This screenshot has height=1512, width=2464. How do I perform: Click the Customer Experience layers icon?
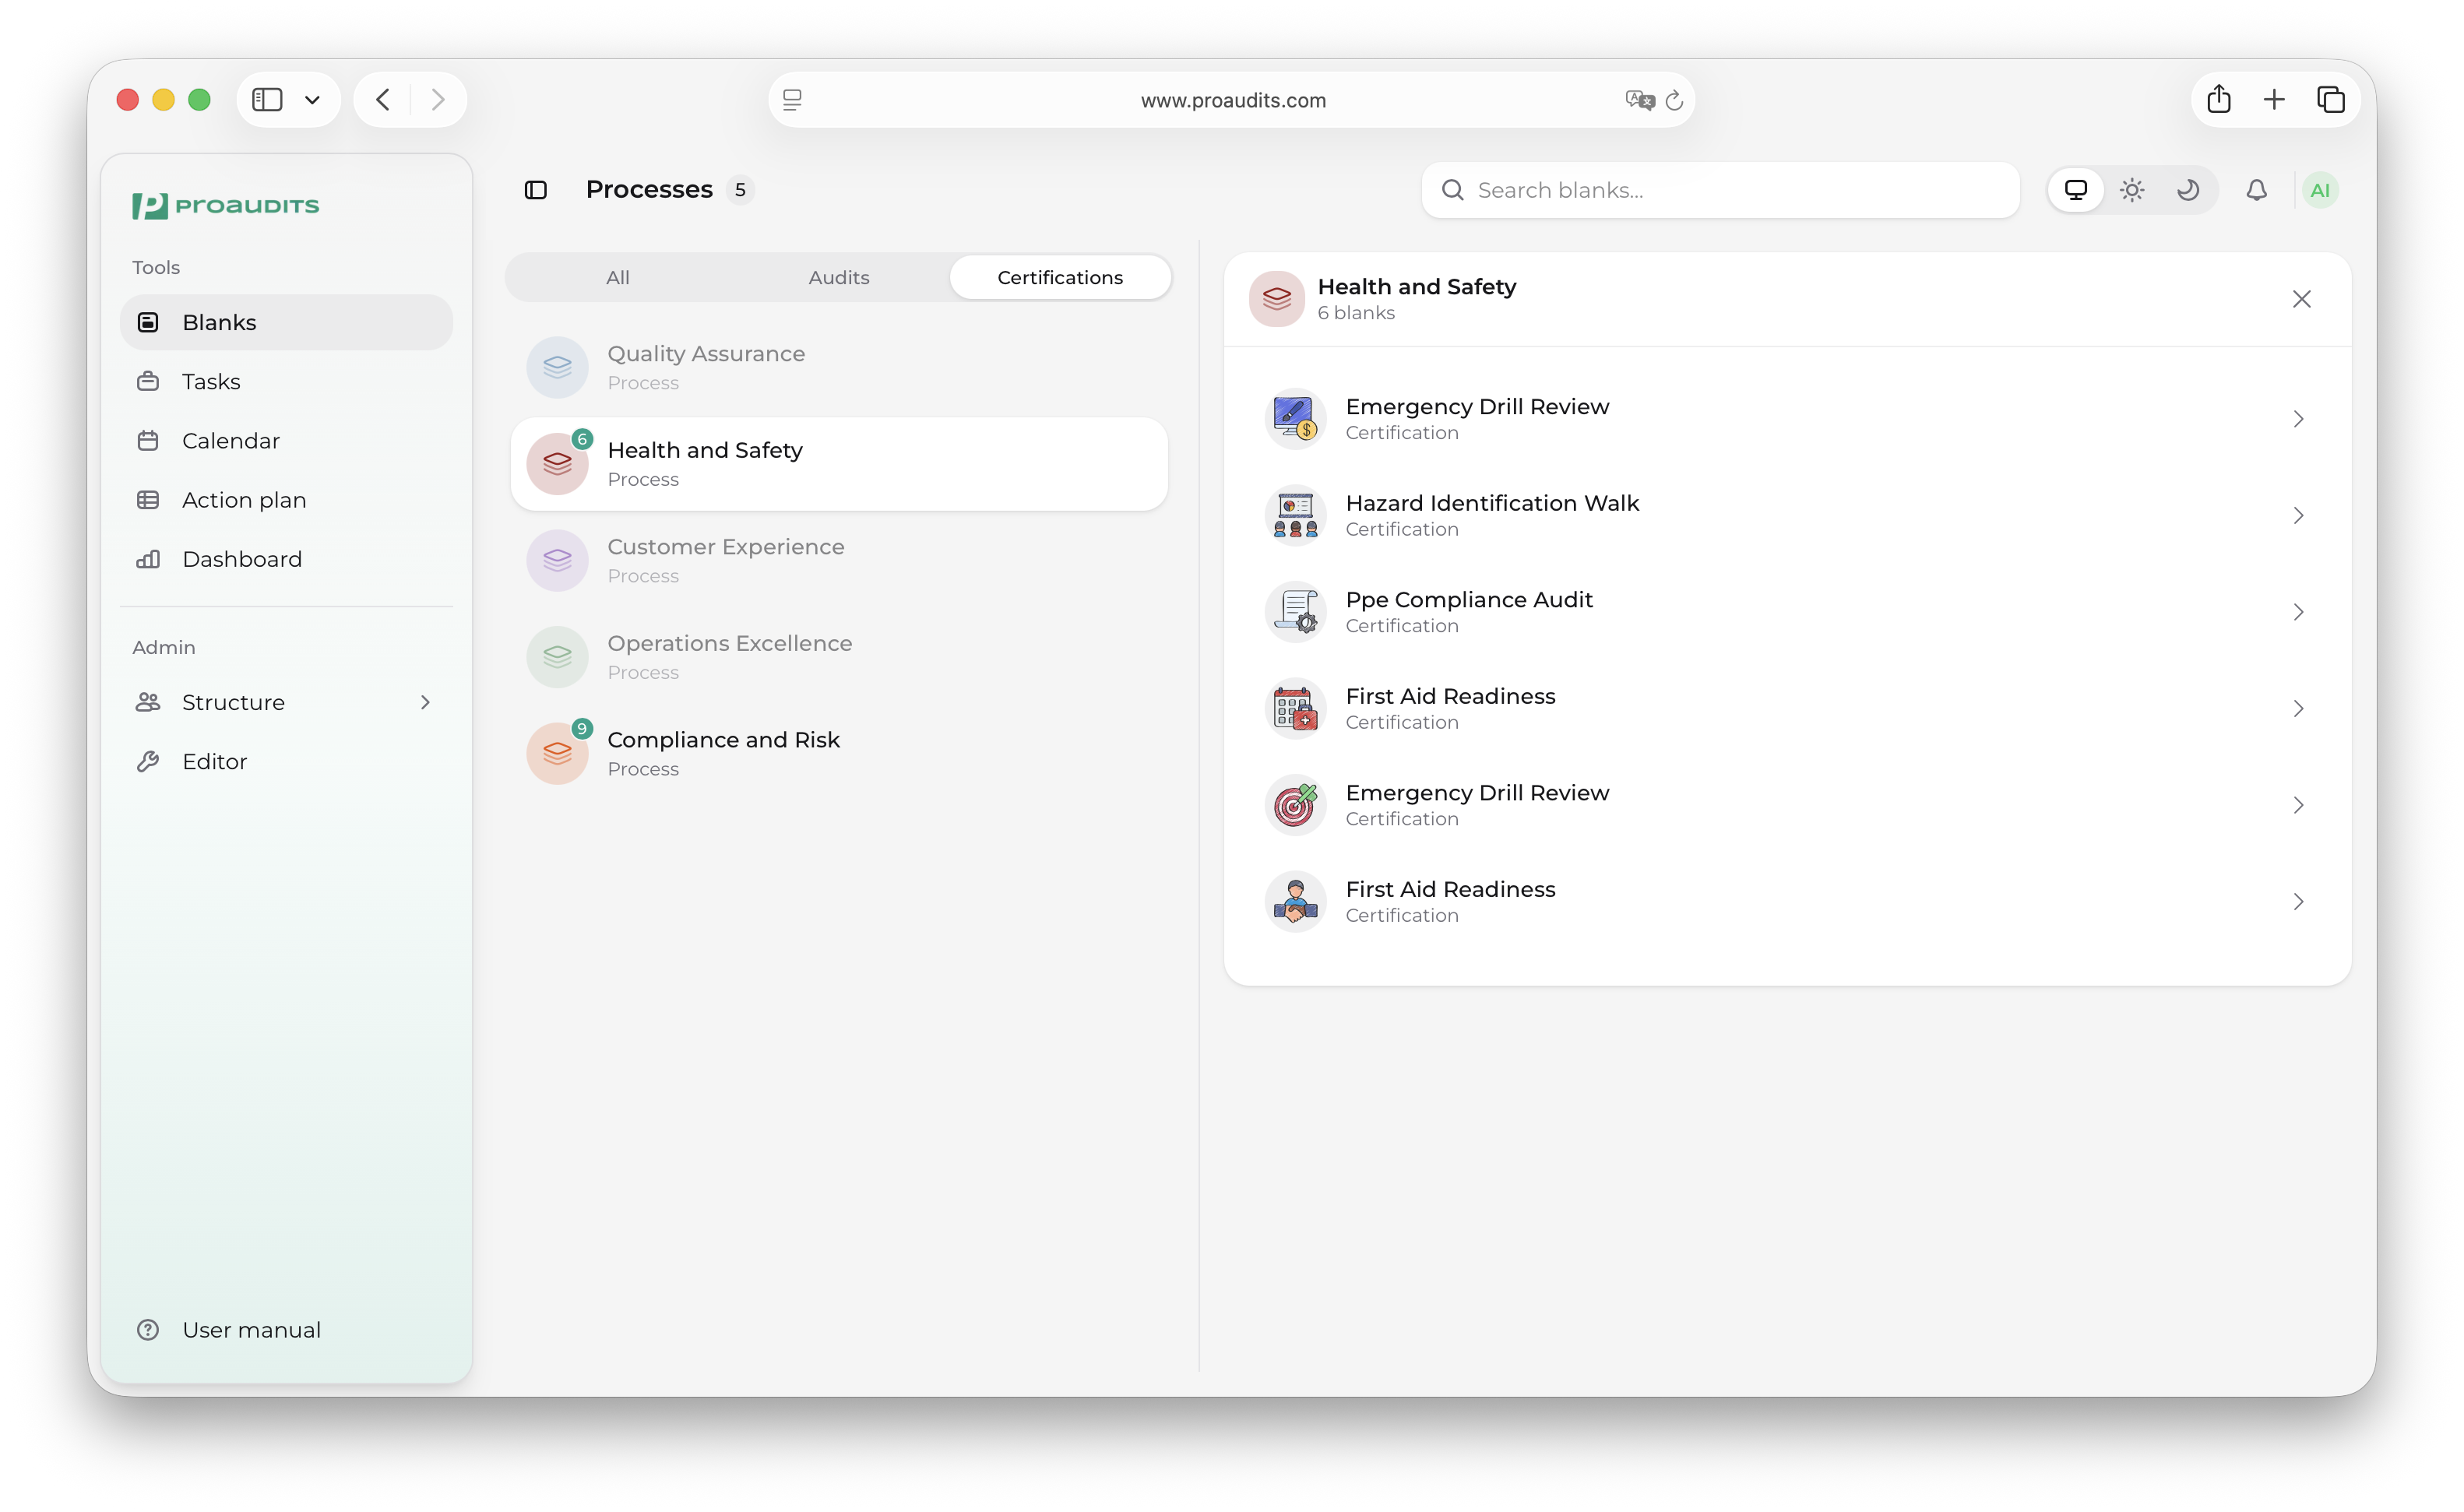(557, 560)
